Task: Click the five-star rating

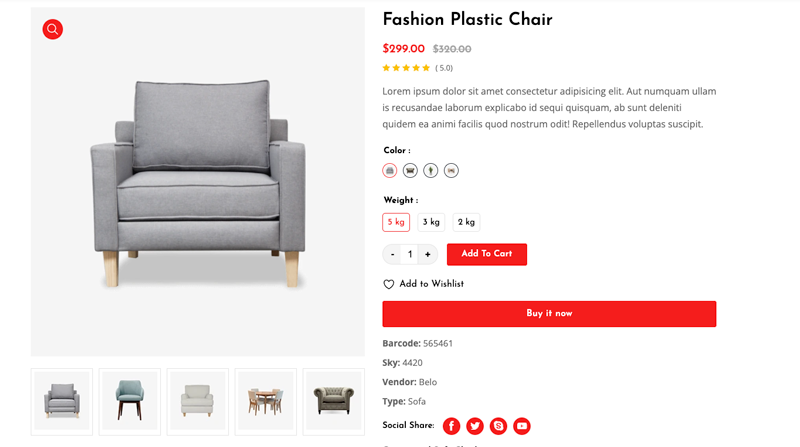Action: [406, 68]
